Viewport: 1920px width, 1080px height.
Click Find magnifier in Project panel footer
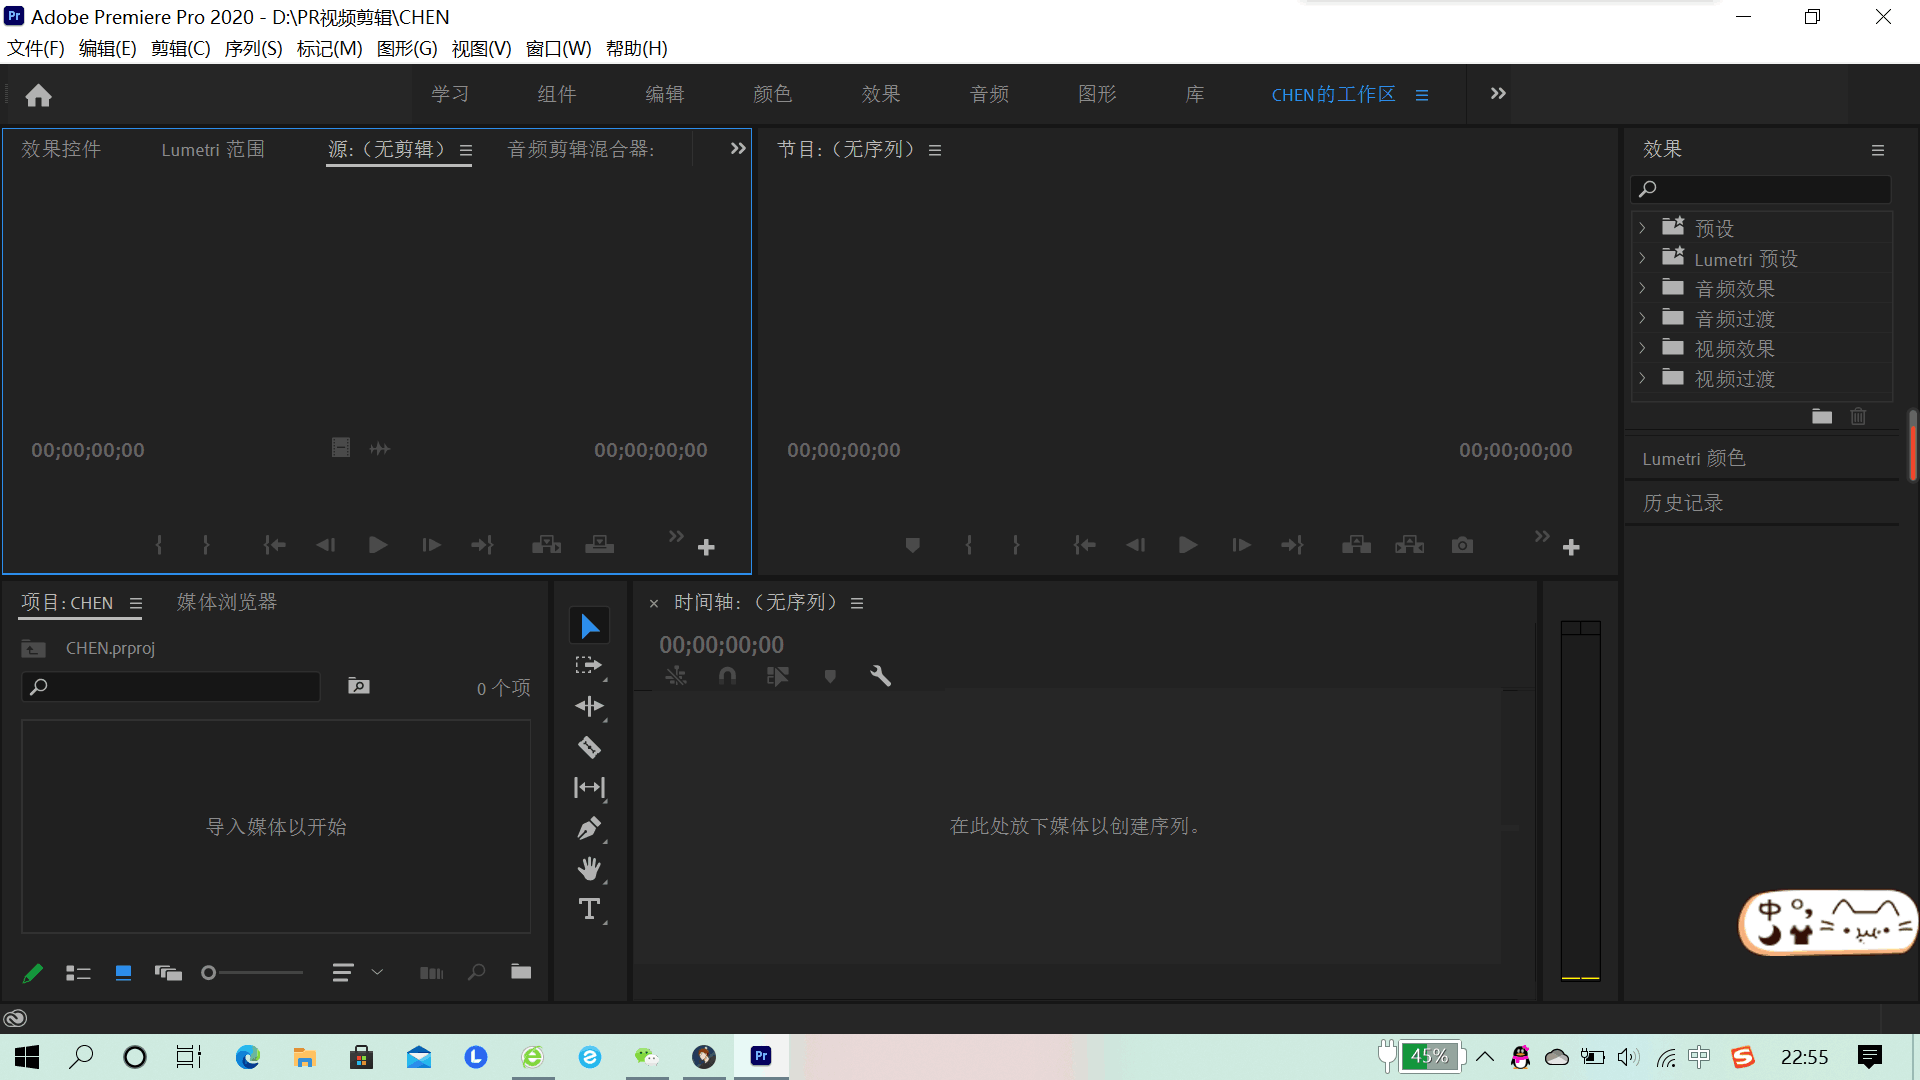477,972
